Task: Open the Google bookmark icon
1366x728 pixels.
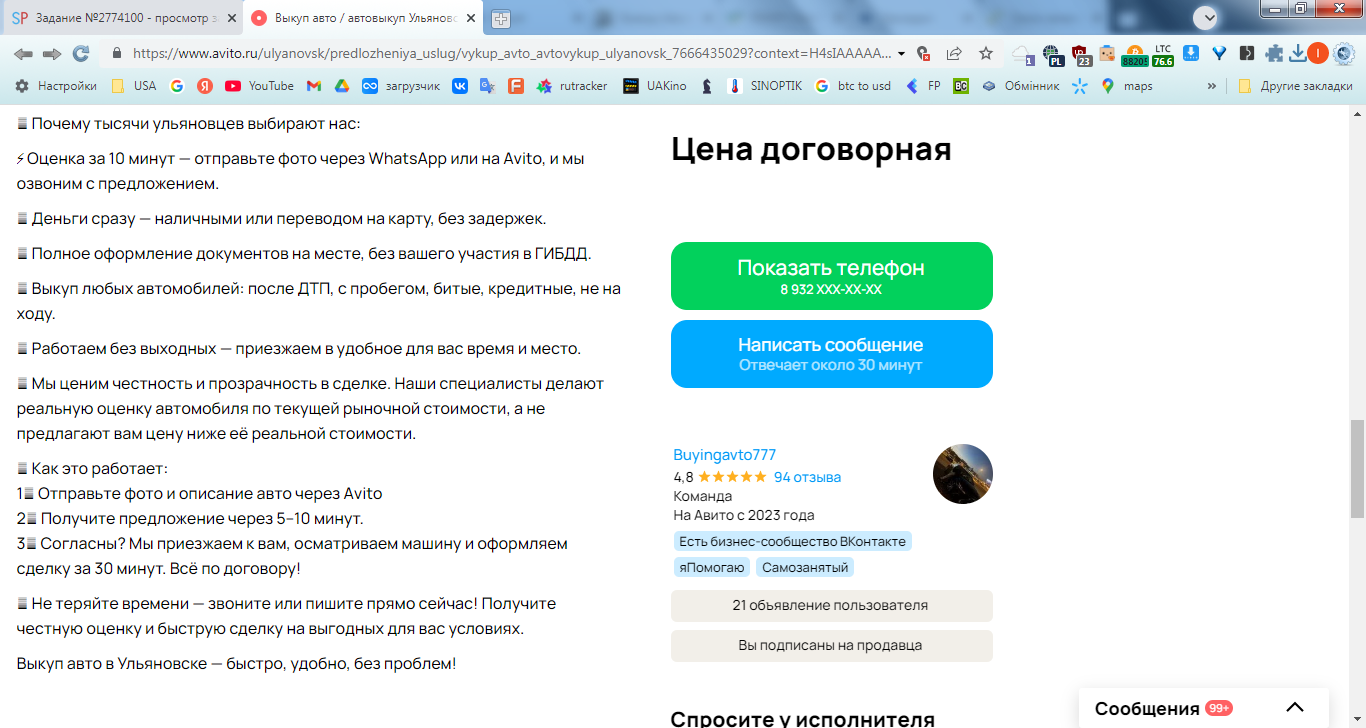Action: click(177, 86)
